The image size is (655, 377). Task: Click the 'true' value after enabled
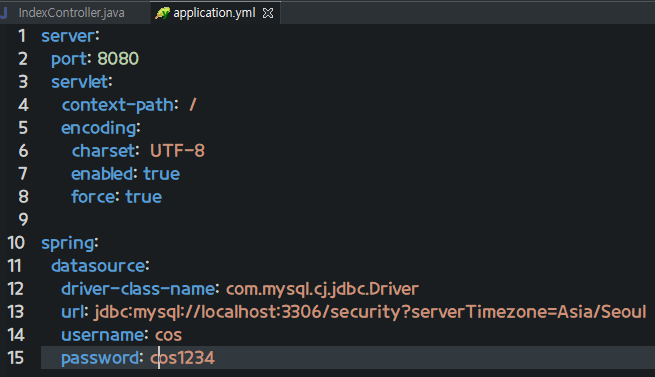click(x=162, y=173)
